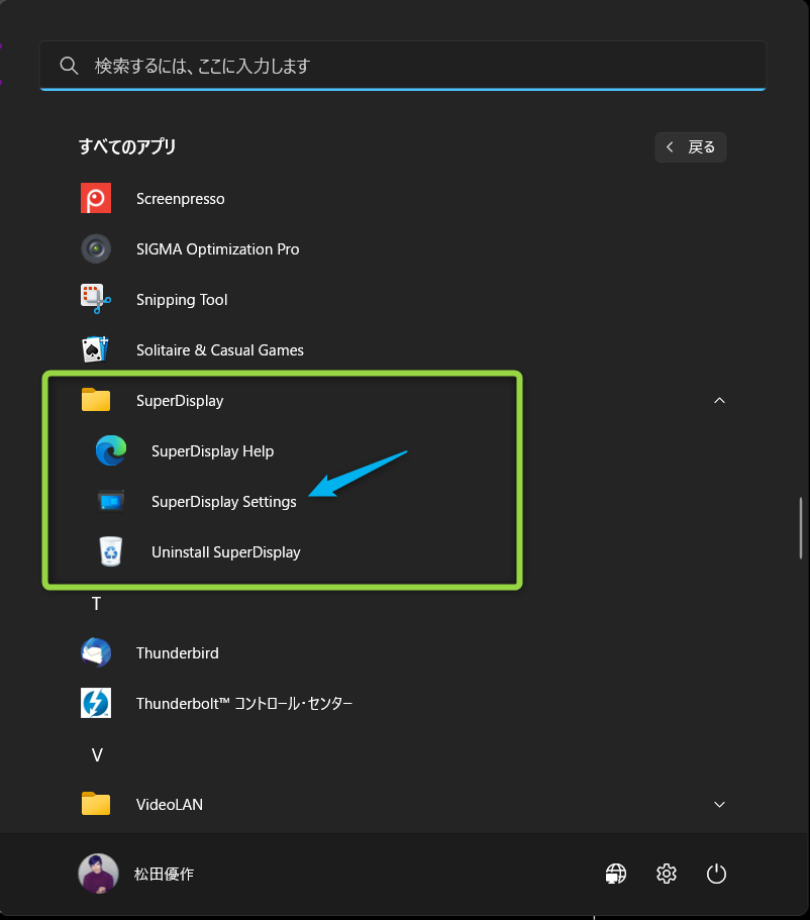This screenshot has width=810, height=920.
Task: Select Solitaire & Casual Games label
Action: click(220, 350)
